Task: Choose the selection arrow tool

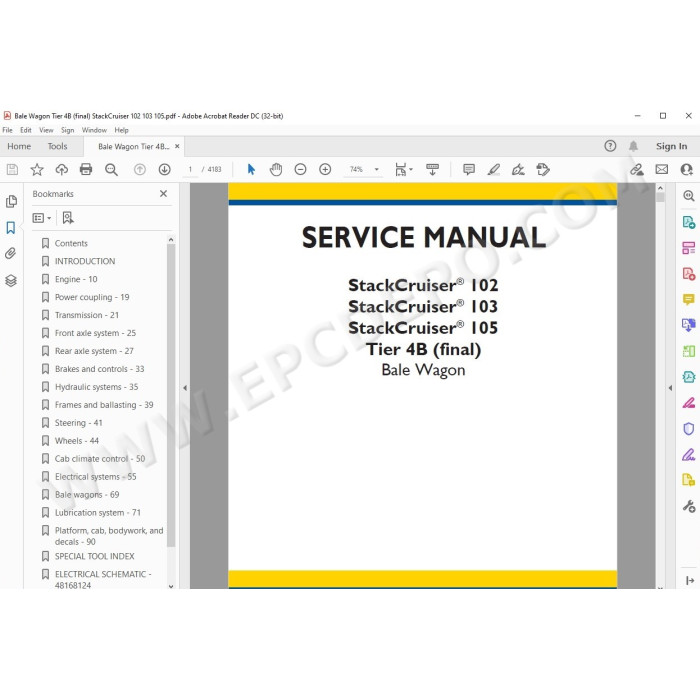Action: 251,169
